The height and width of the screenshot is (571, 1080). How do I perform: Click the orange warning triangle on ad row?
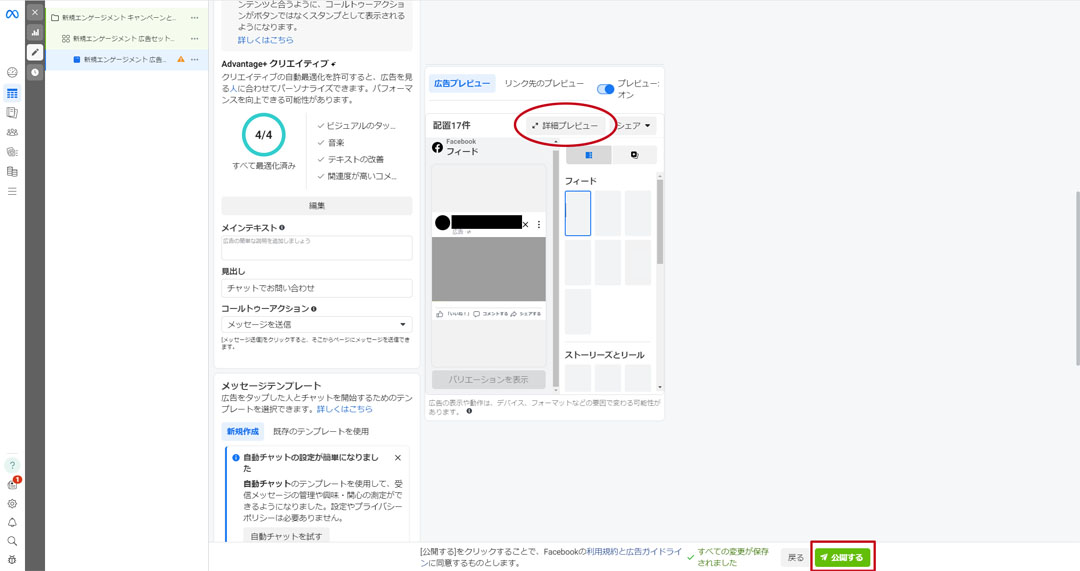(x=181, y=59)
